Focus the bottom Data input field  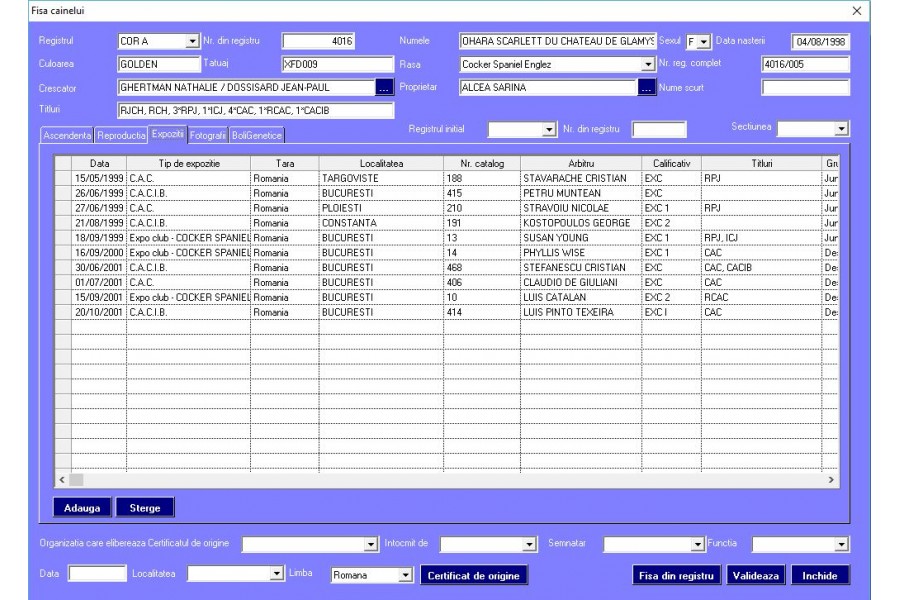tap(97, 574)
